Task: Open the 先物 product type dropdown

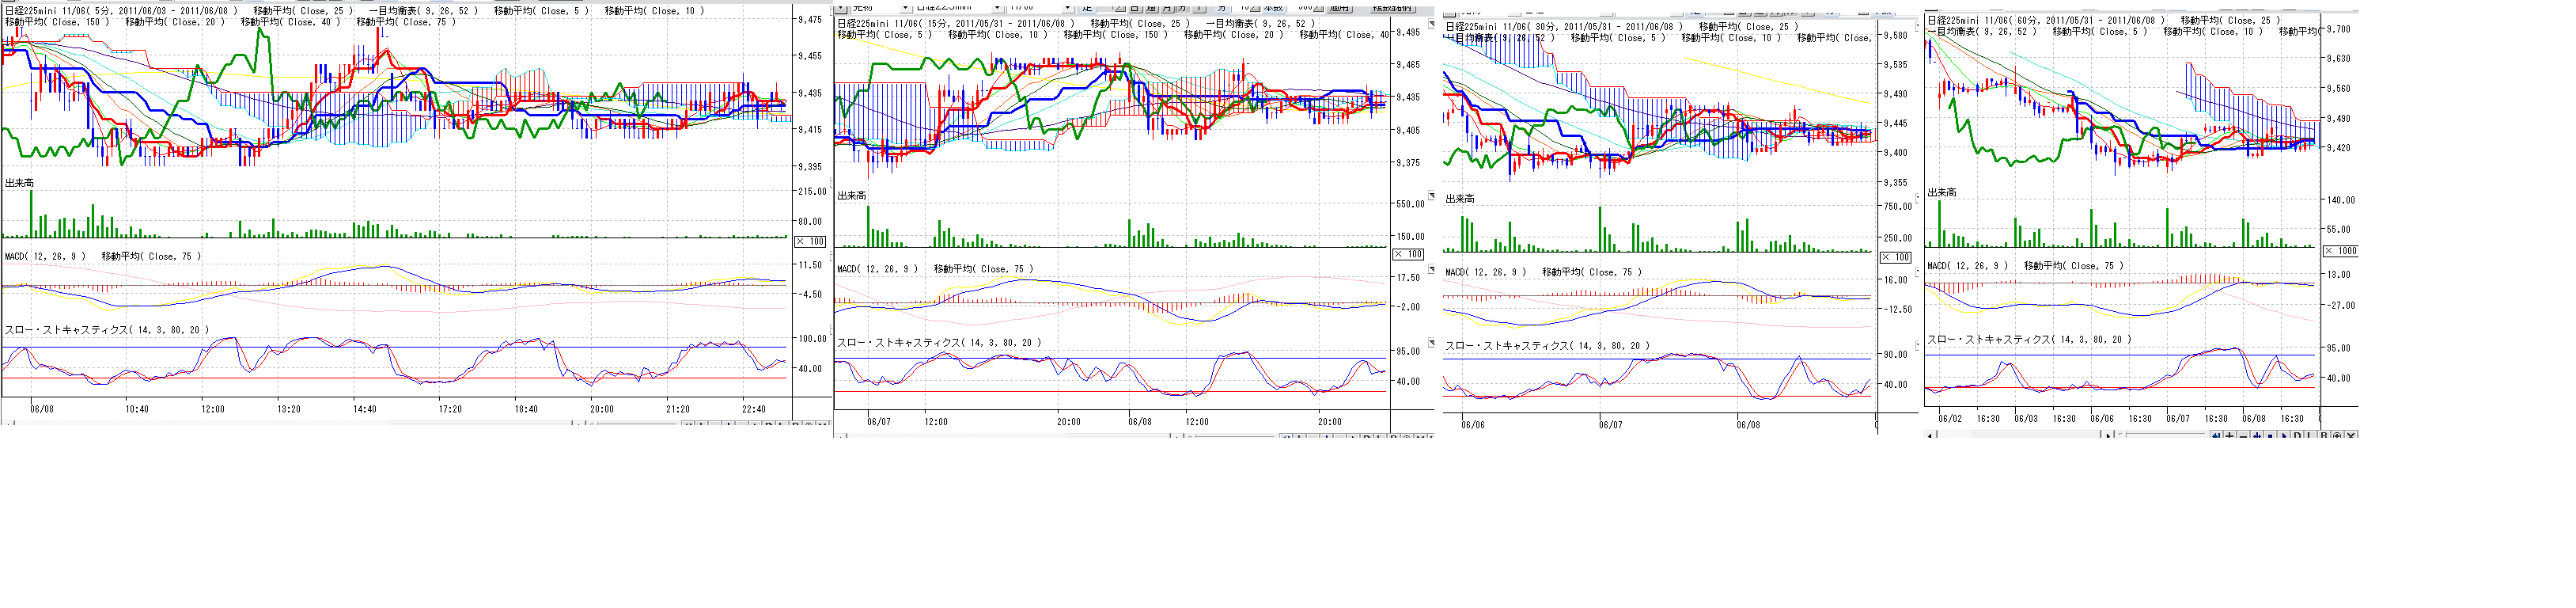Action: point(906,7)
